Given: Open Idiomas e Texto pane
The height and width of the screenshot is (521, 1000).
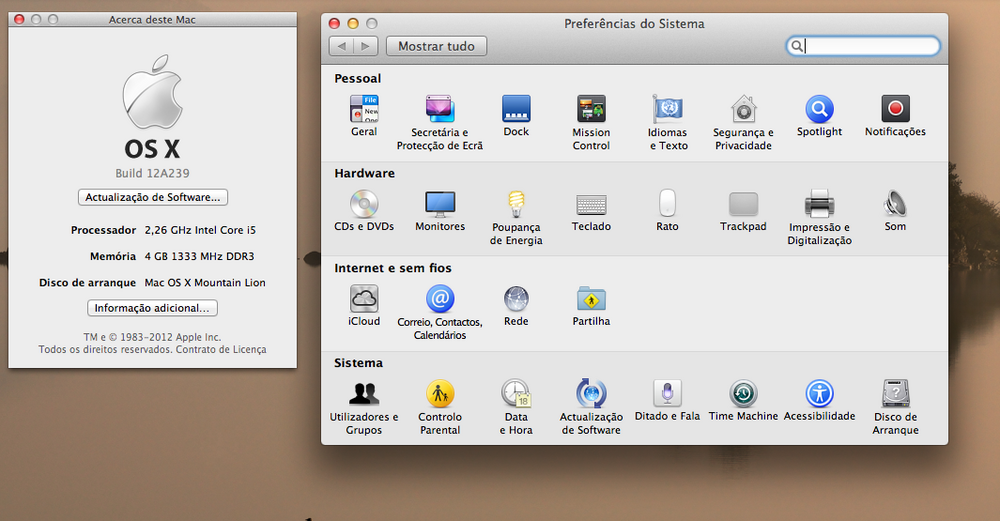Looking at the screenshot, I should tap(667, 122).
